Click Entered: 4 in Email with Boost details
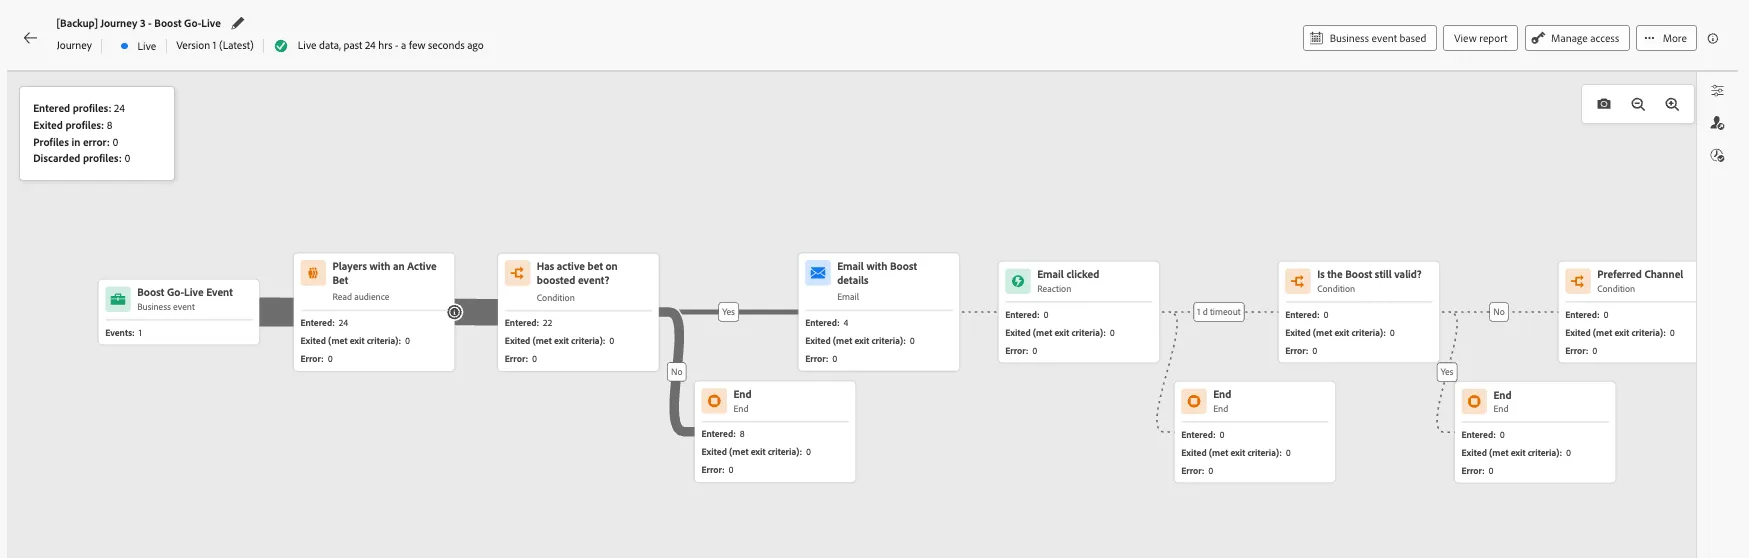The image size is (1749, 558). pos(827,323)
